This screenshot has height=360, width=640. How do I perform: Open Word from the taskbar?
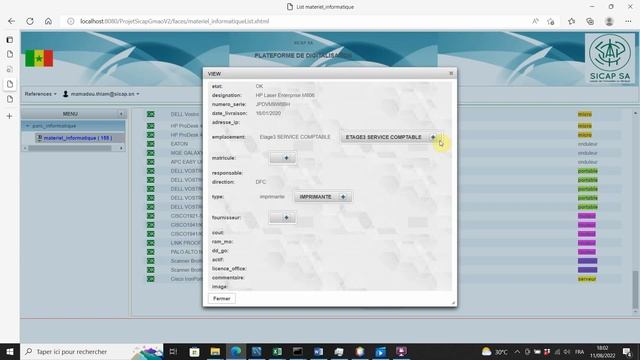coord(319,351)
